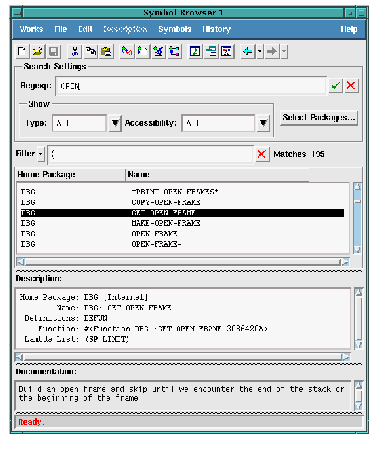Select the MAKE-OPEN-FRAME row
This screenshot has height=470, width=379.
182,223
